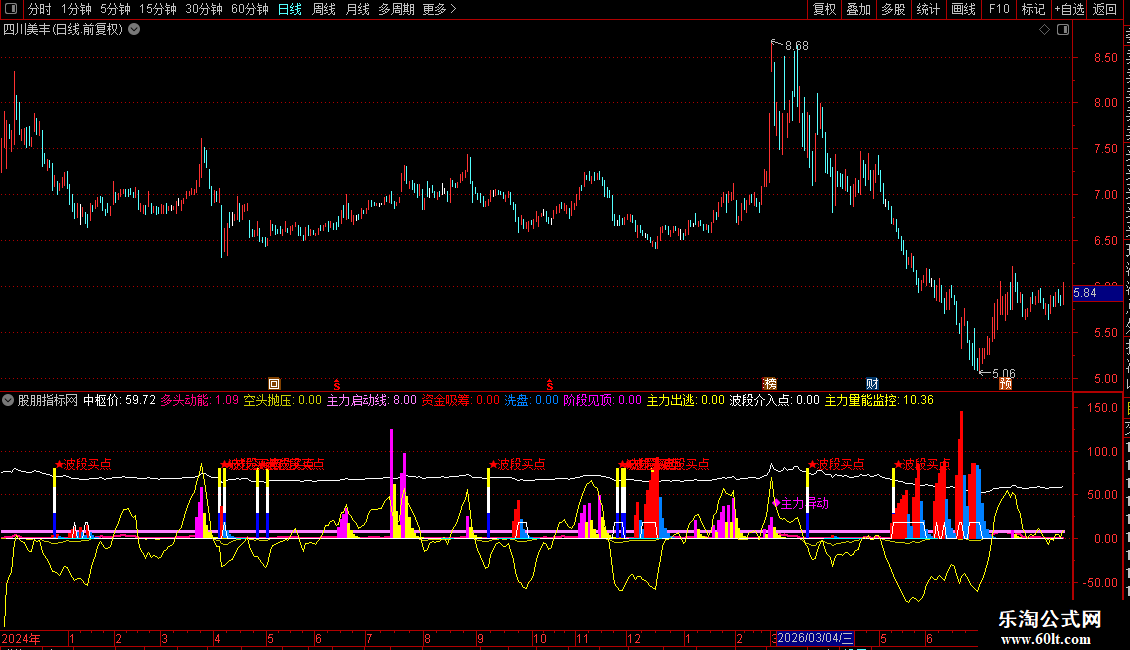Click the 洗盘: 0.00 indicator value
The width and height of the screenshot is (1130, 650).
532,400
